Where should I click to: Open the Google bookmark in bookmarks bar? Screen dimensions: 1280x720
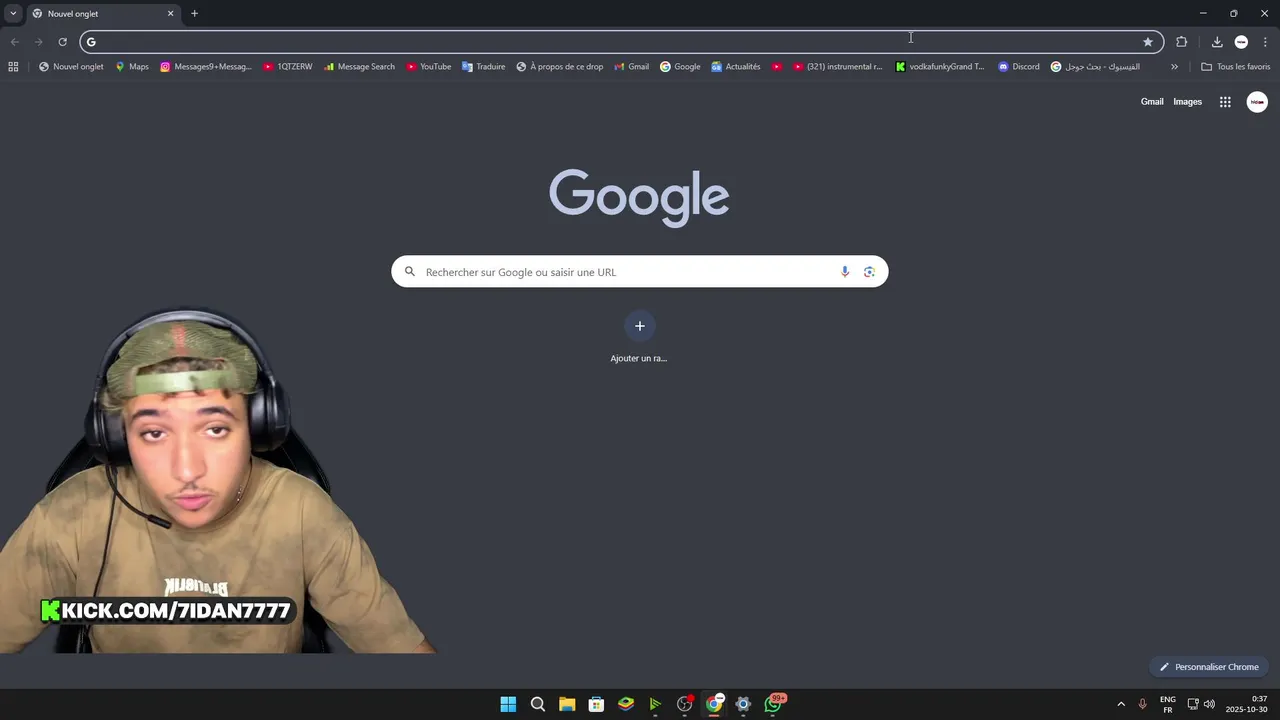(x=680, y=67)
